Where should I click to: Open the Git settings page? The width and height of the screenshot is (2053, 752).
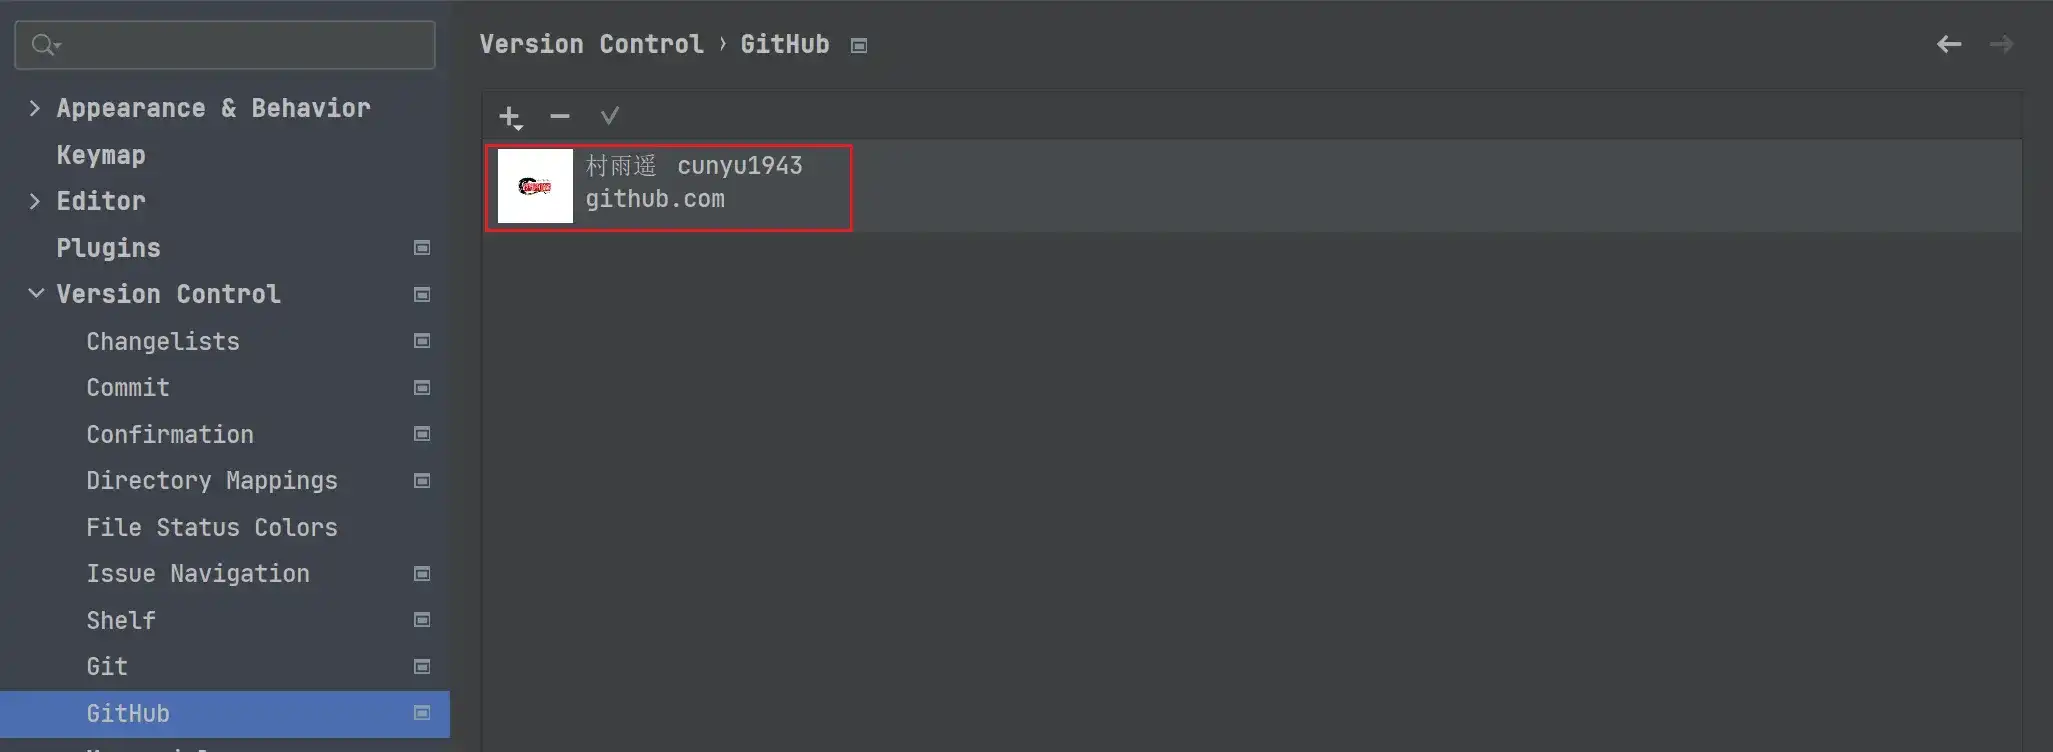pos(107,666)
